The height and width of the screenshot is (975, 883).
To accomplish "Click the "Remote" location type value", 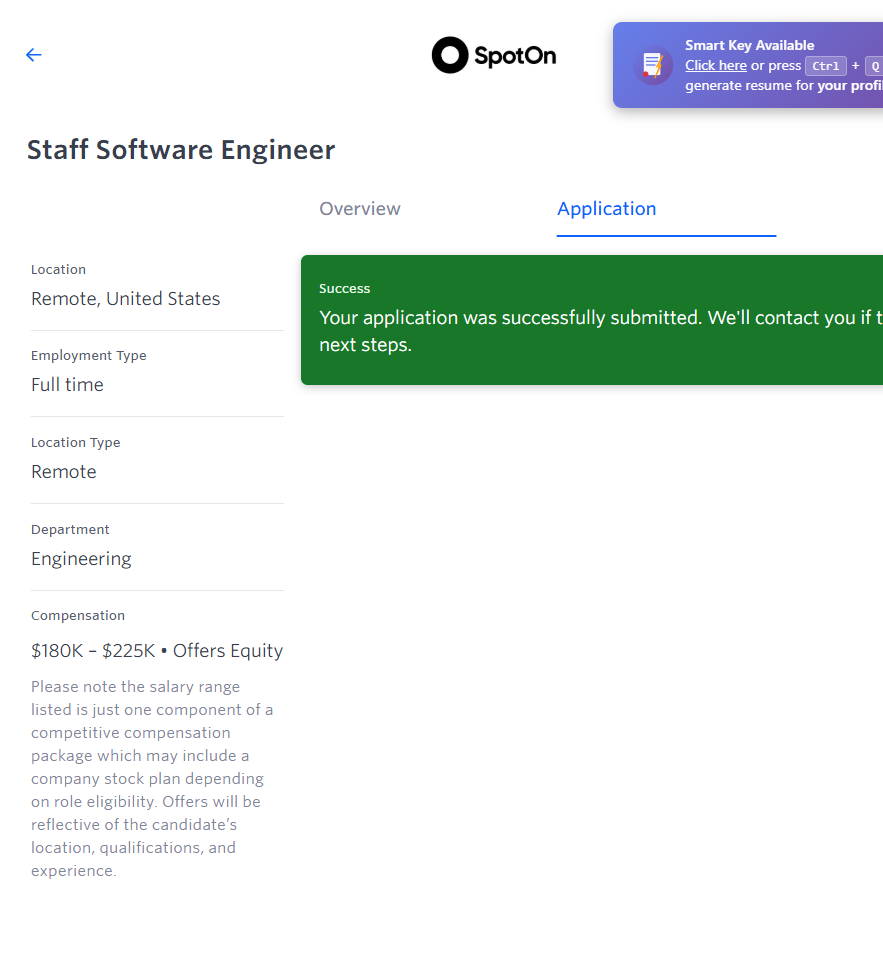I will coord(64,472).
